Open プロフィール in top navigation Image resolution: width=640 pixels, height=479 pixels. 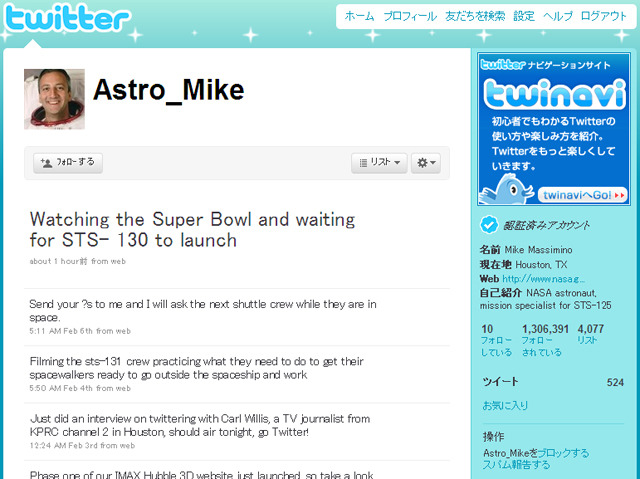pos(410,16)
